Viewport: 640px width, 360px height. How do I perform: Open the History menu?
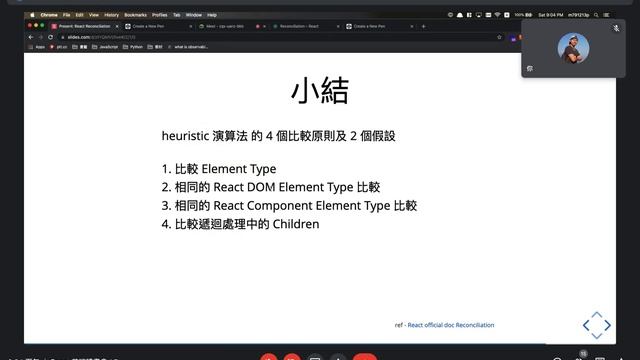point(111,15)
